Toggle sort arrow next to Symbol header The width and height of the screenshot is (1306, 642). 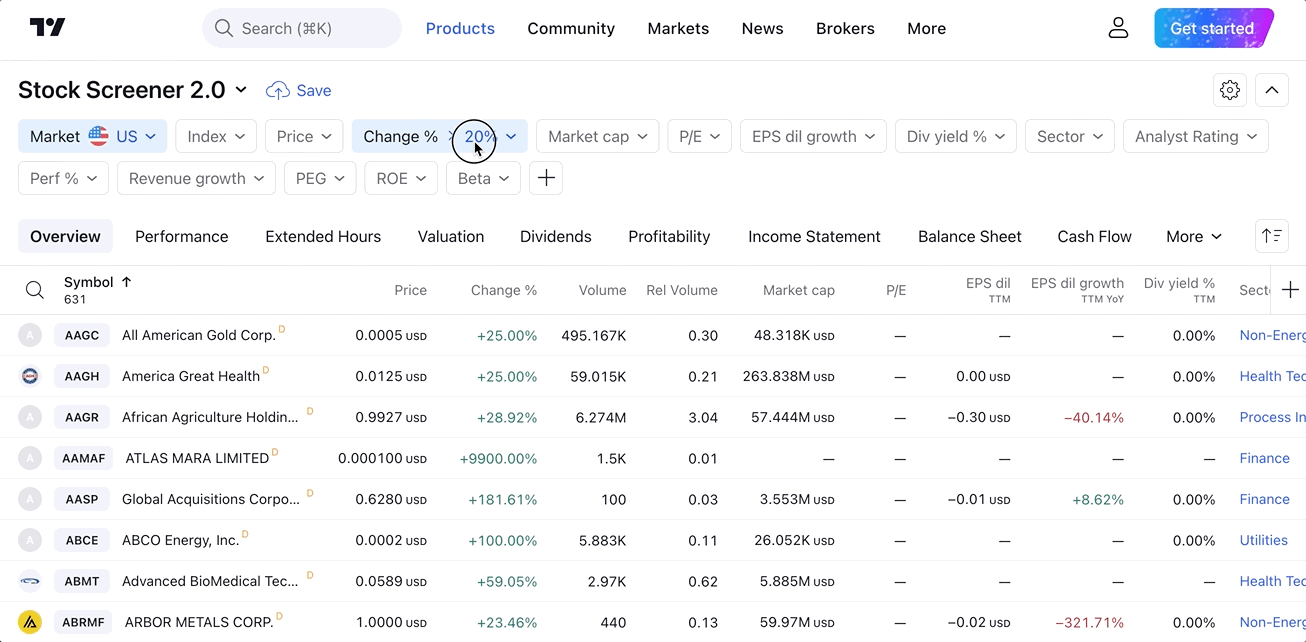click(126, 282)
